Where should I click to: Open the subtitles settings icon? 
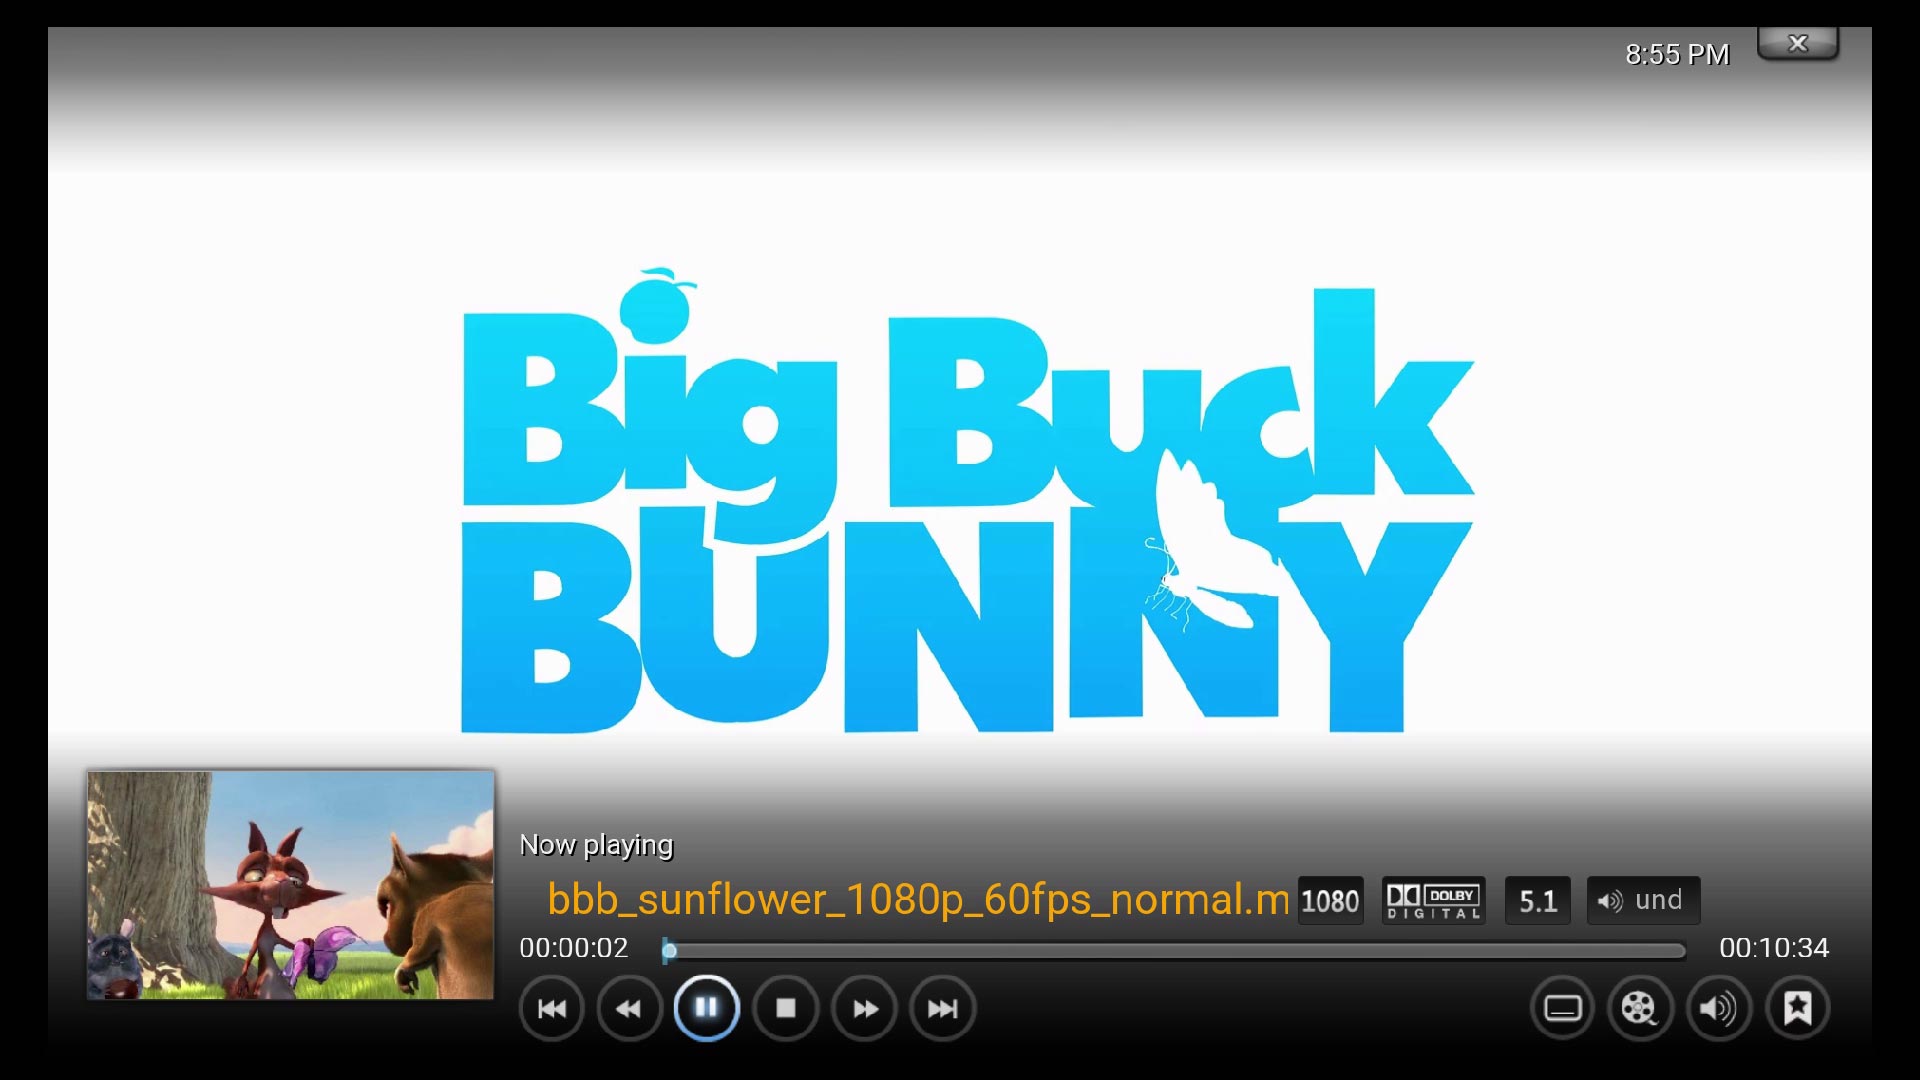click(x=1562, y=1008)
